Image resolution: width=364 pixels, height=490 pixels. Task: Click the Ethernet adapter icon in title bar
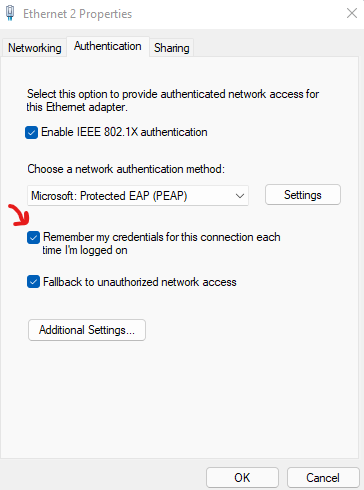click(10, 13)
